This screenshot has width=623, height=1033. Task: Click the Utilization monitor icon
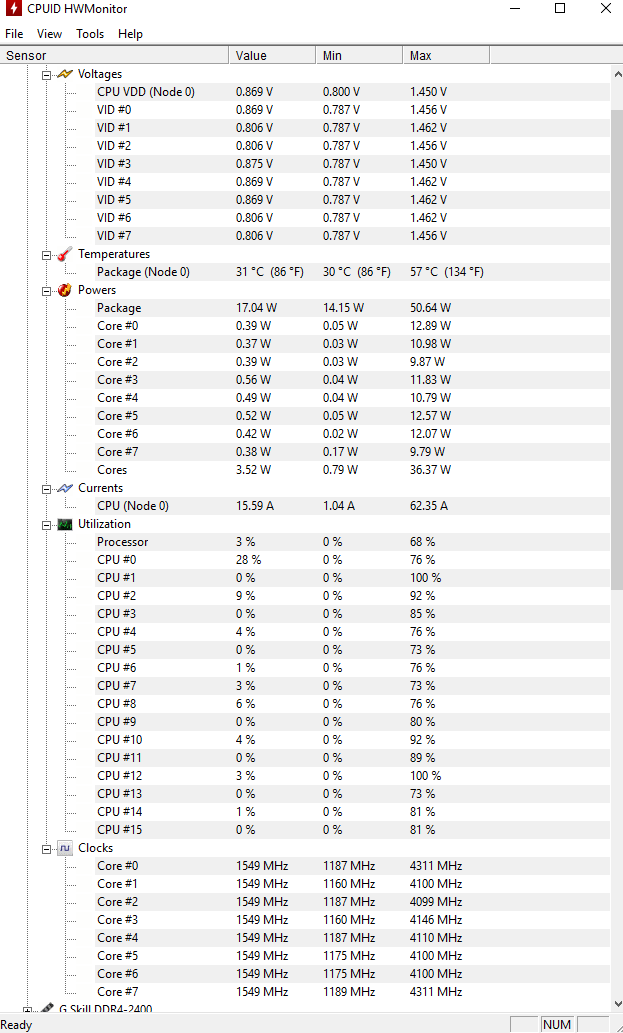pyautogui.click(x=65, y=524)
